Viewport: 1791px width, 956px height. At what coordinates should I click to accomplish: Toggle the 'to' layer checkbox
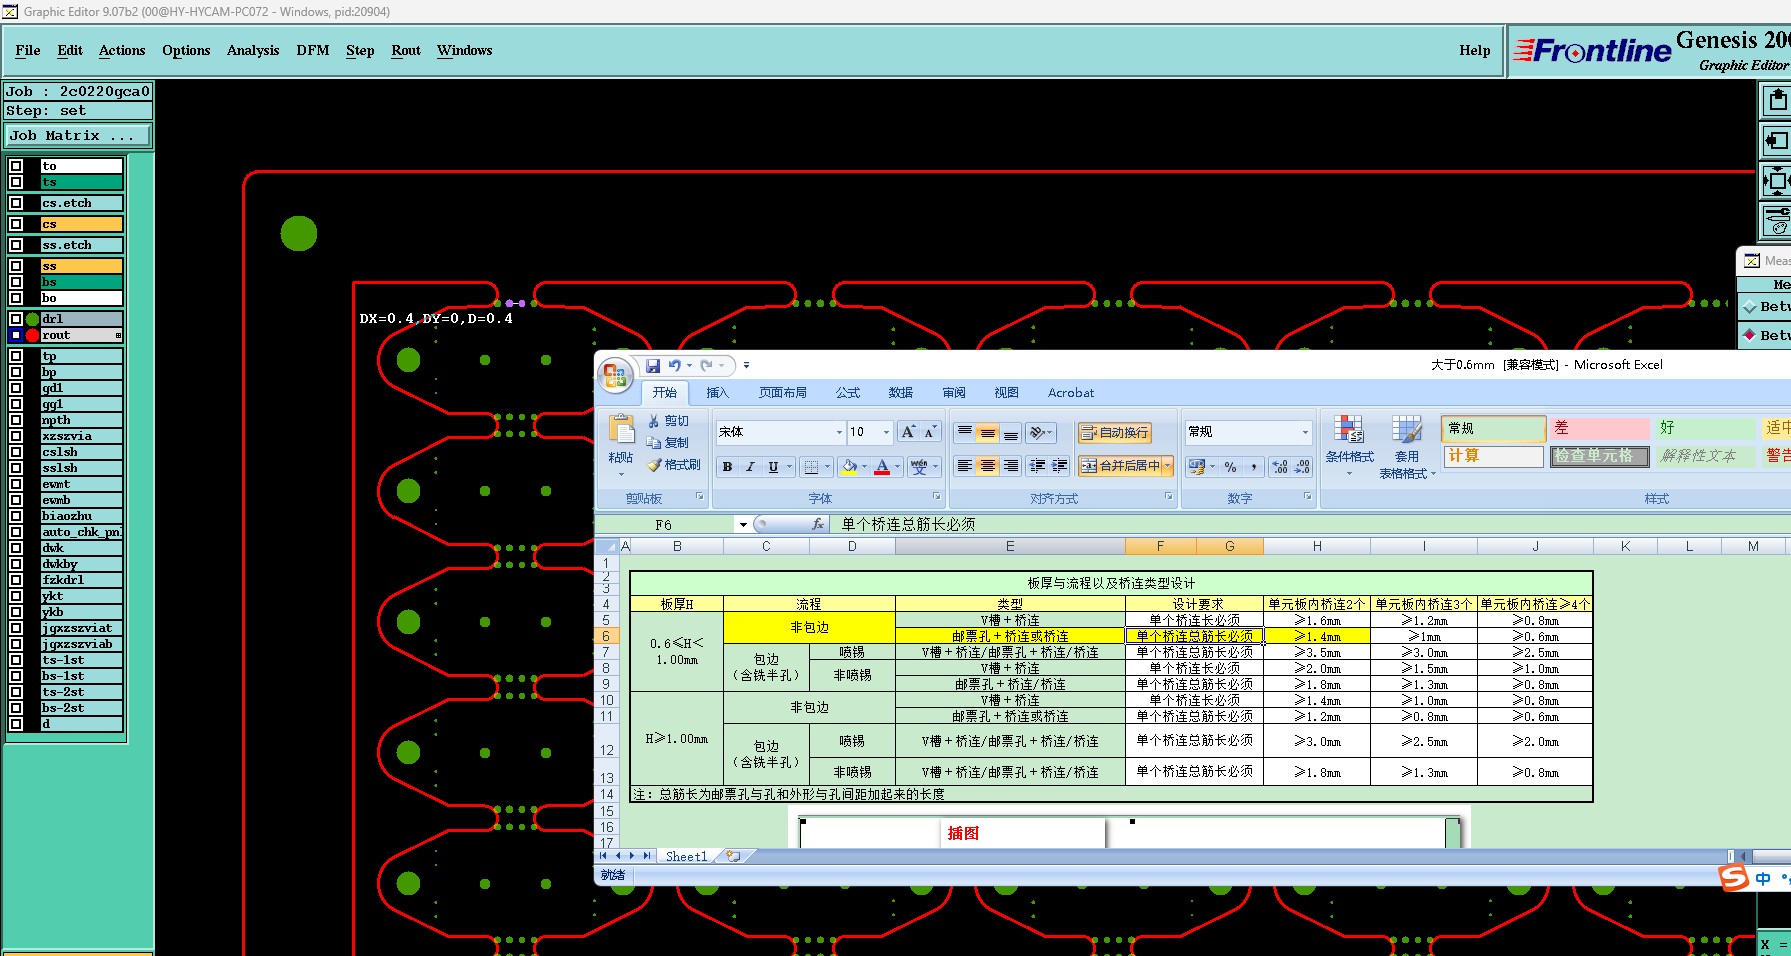click(16, 166)
